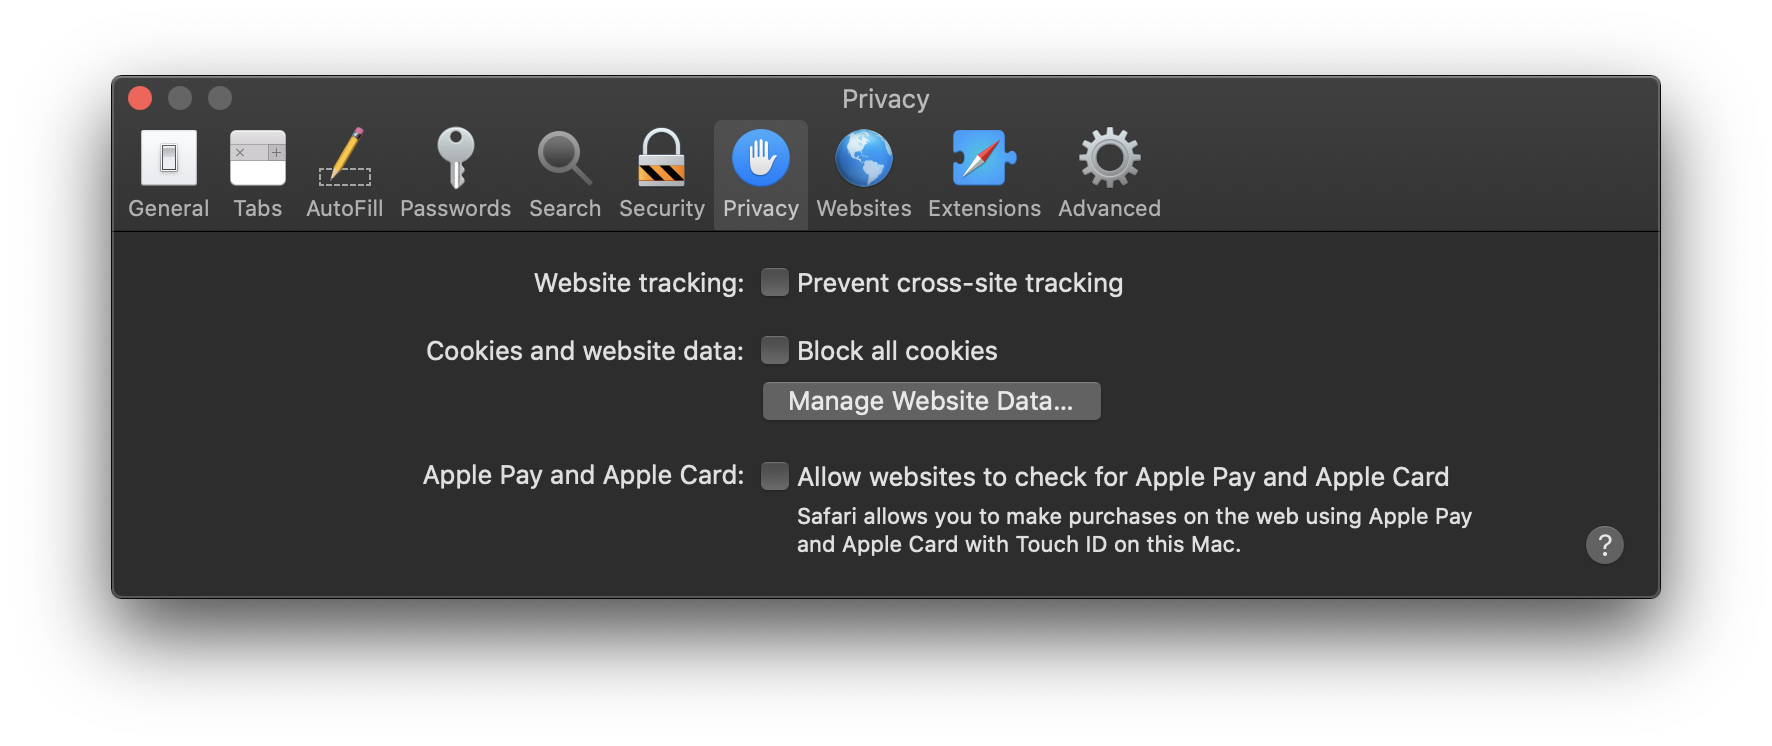Select the Search magnifier icon

tap(565, 158)
